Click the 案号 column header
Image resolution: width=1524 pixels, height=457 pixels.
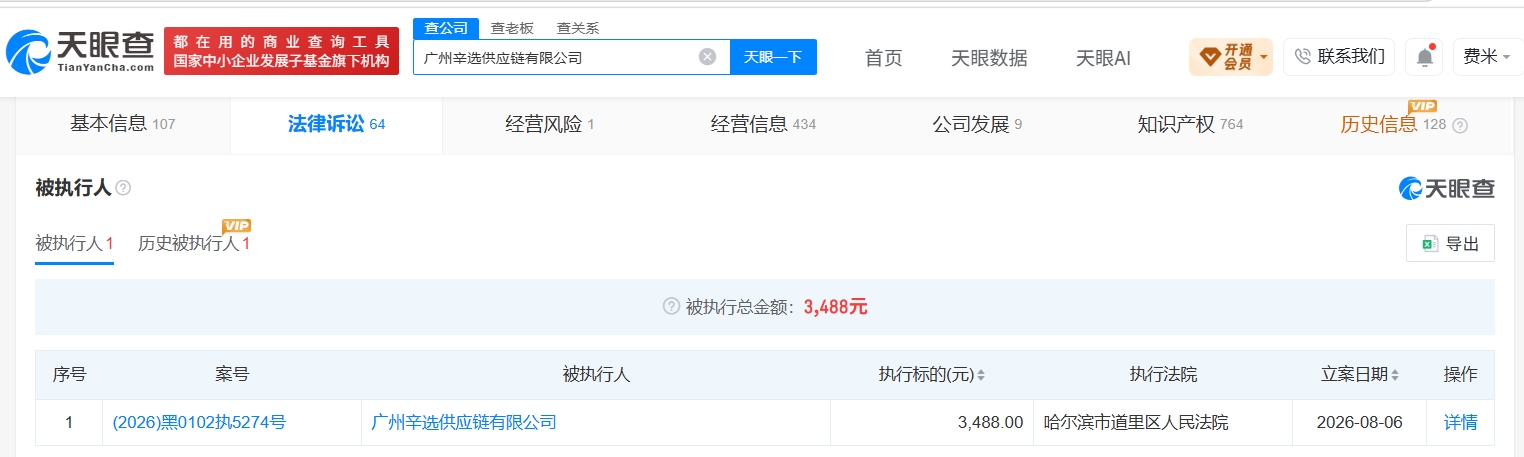coord(232,375)
